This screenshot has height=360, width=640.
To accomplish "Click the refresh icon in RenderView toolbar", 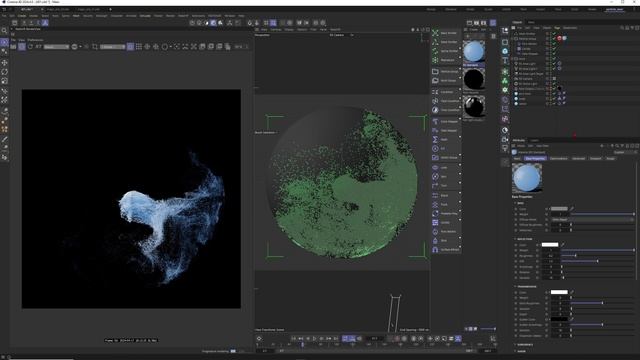I will pos(30,47).
